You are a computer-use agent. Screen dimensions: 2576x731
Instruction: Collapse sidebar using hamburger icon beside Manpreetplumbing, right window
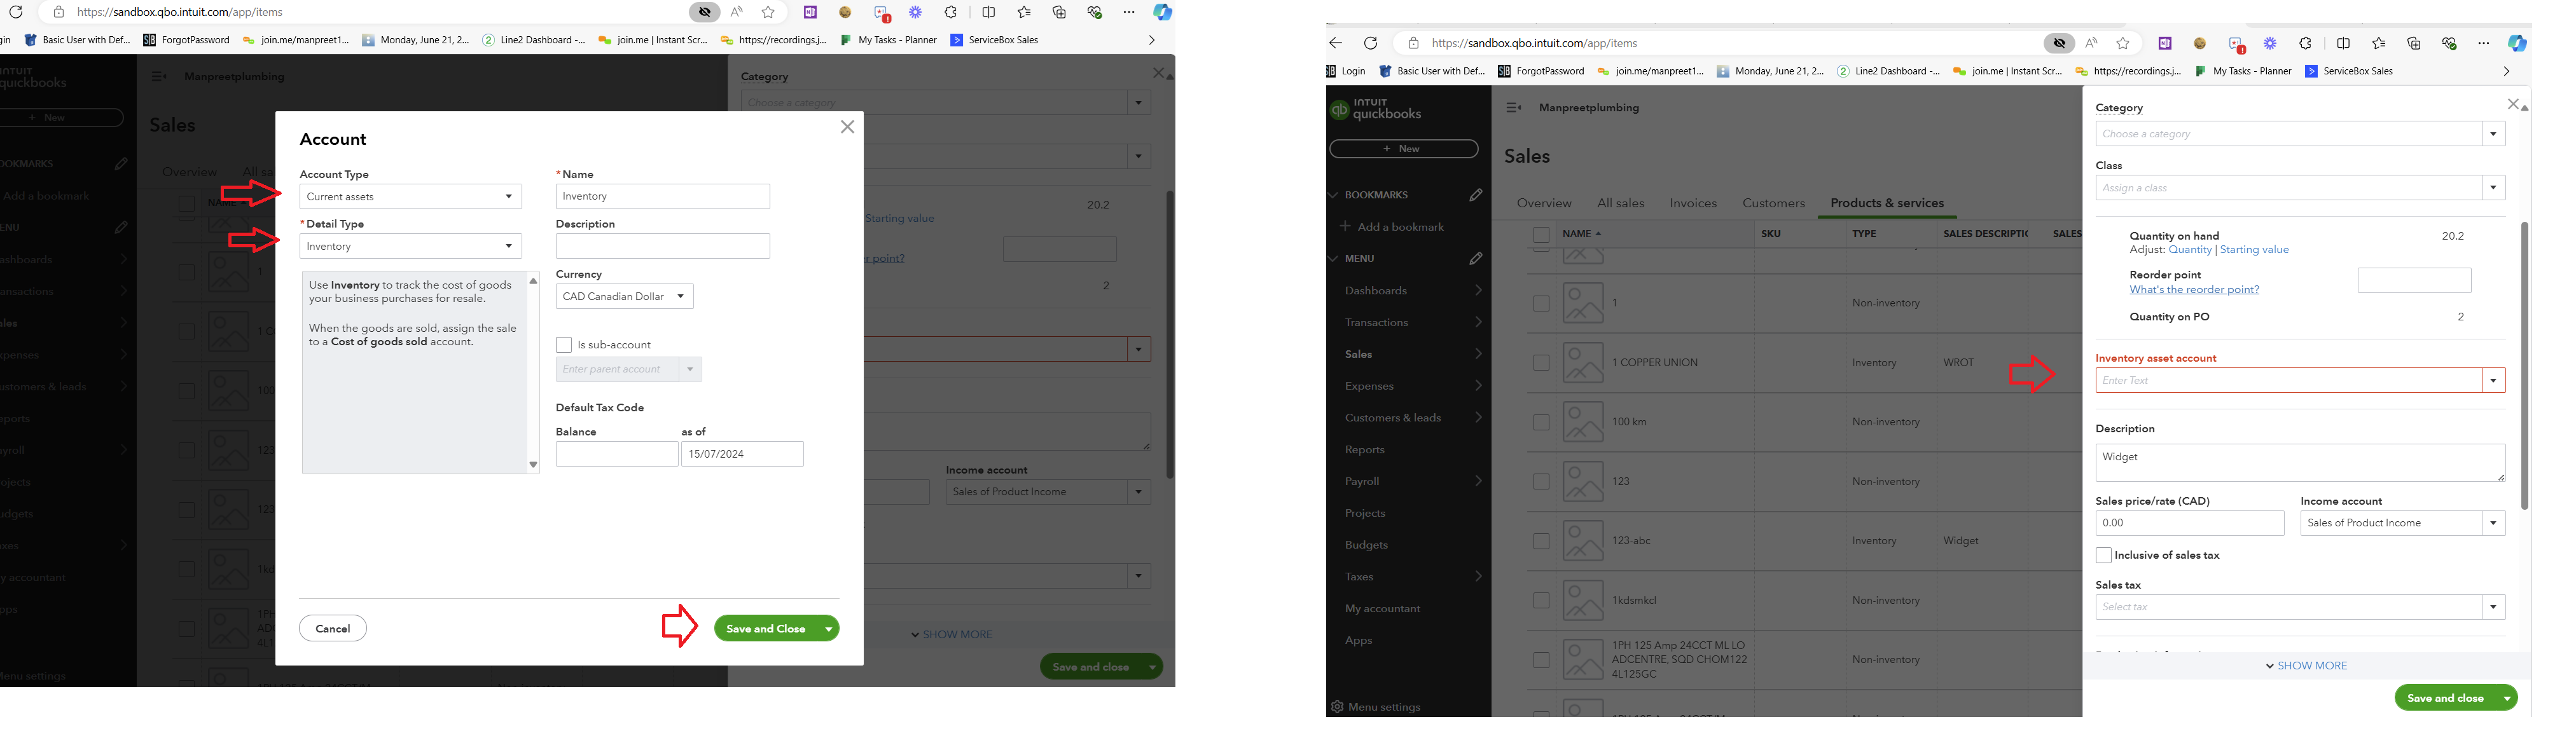click(x=1513, y=108)
